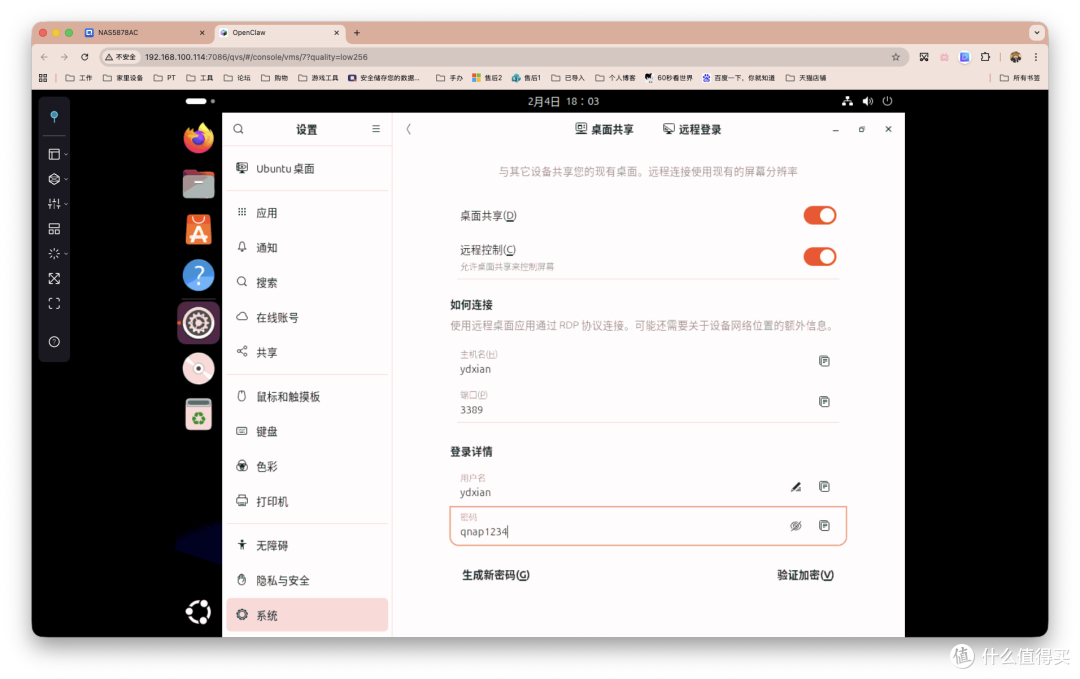Click the password field containing qnap1234
Screen dimensions: 1080x679
tap(647, 526)
